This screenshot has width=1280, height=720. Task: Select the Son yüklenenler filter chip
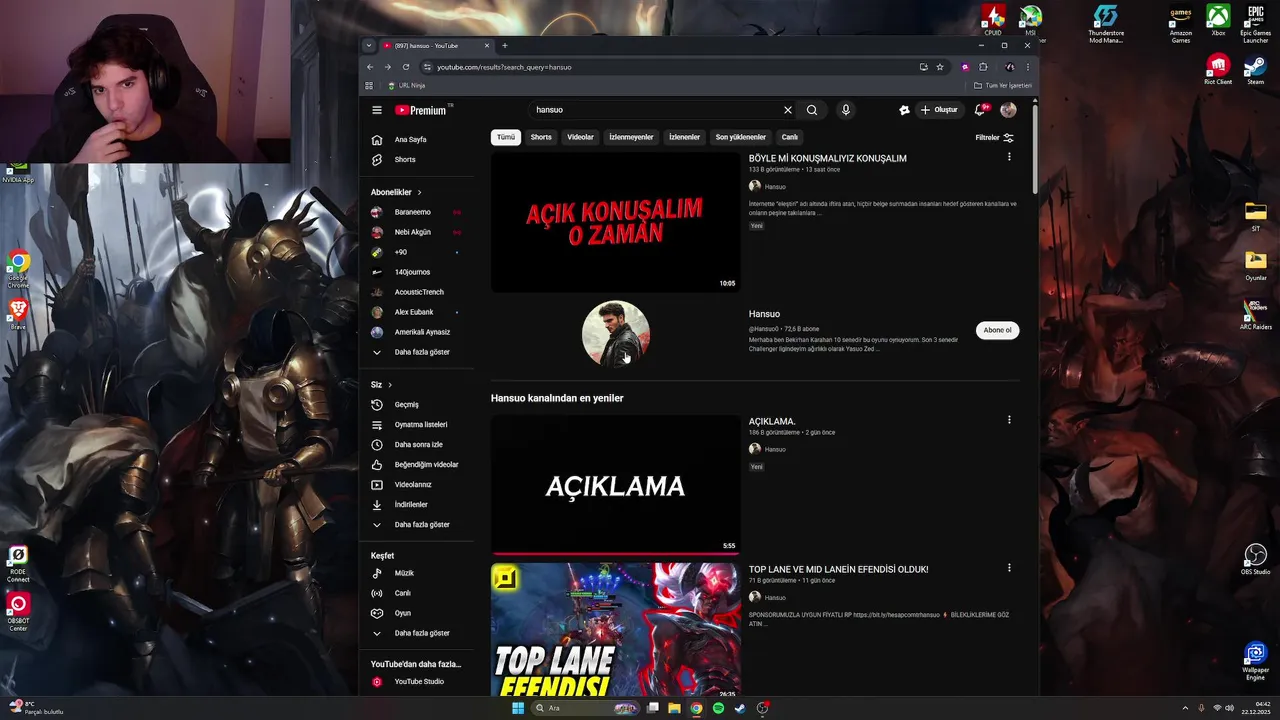click(x=741, y=137)
